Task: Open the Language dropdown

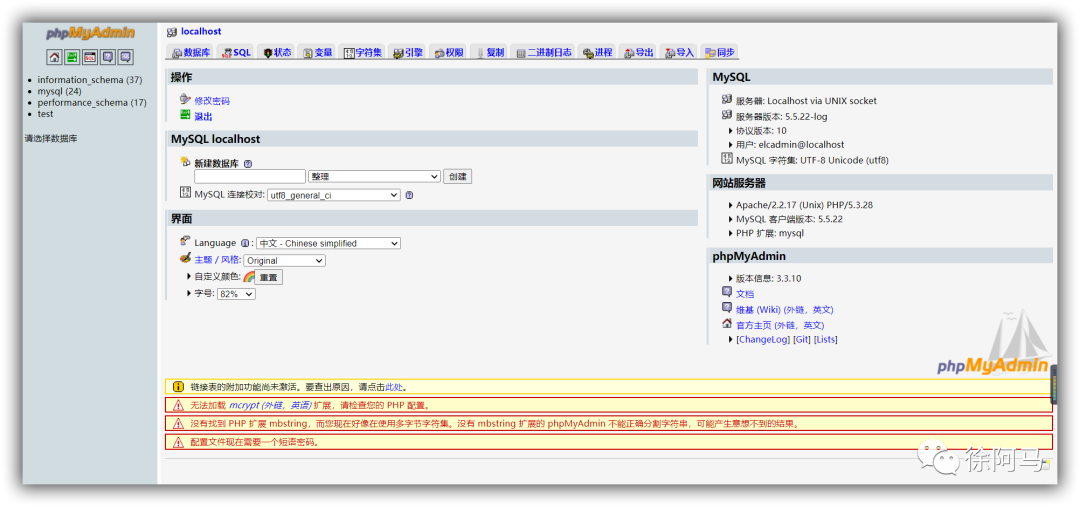Action: [x=329, y=243]
